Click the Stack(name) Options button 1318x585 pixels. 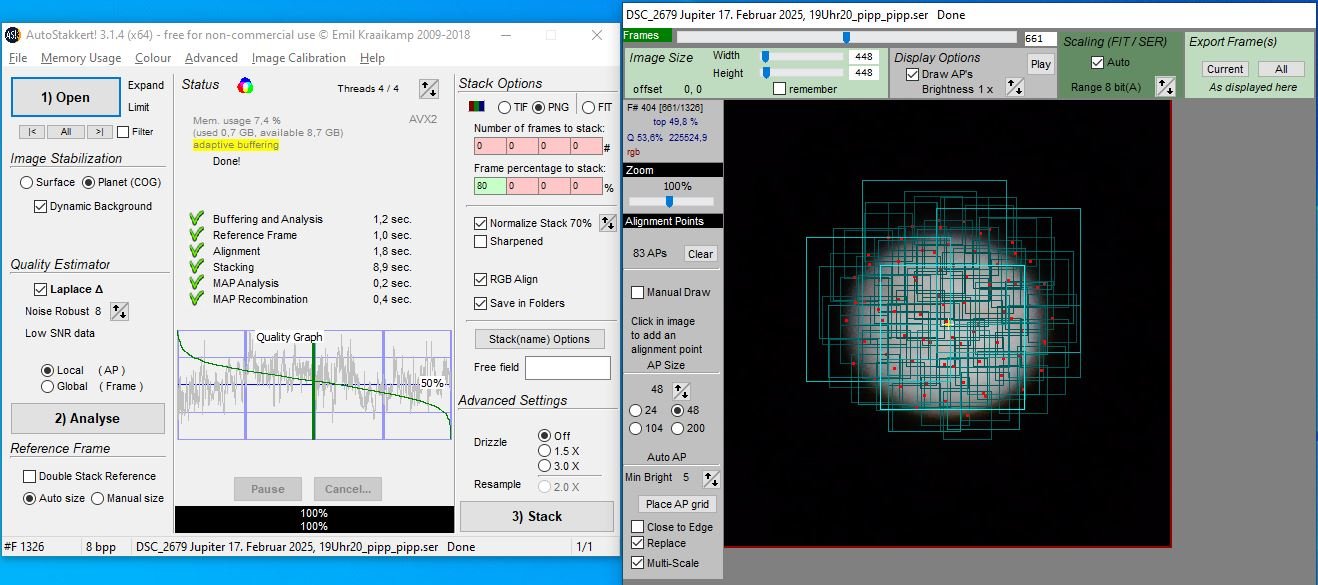539,338
